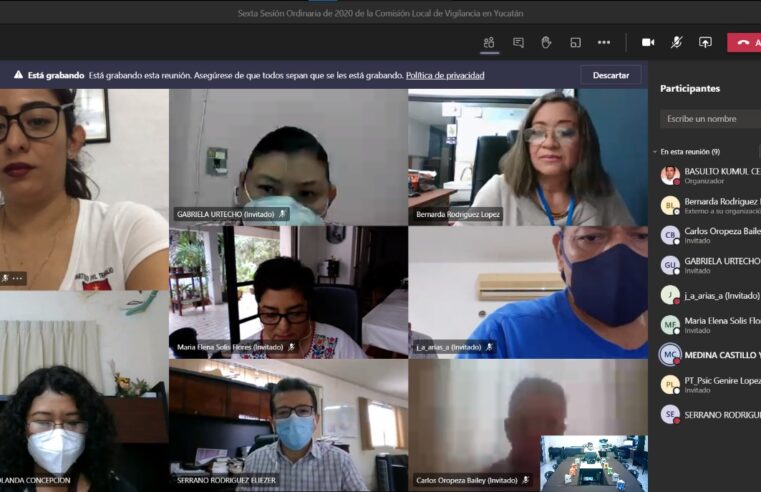Toggle the microphone mute button
Viewport: 761px width, 492px height.
point(676,42)
